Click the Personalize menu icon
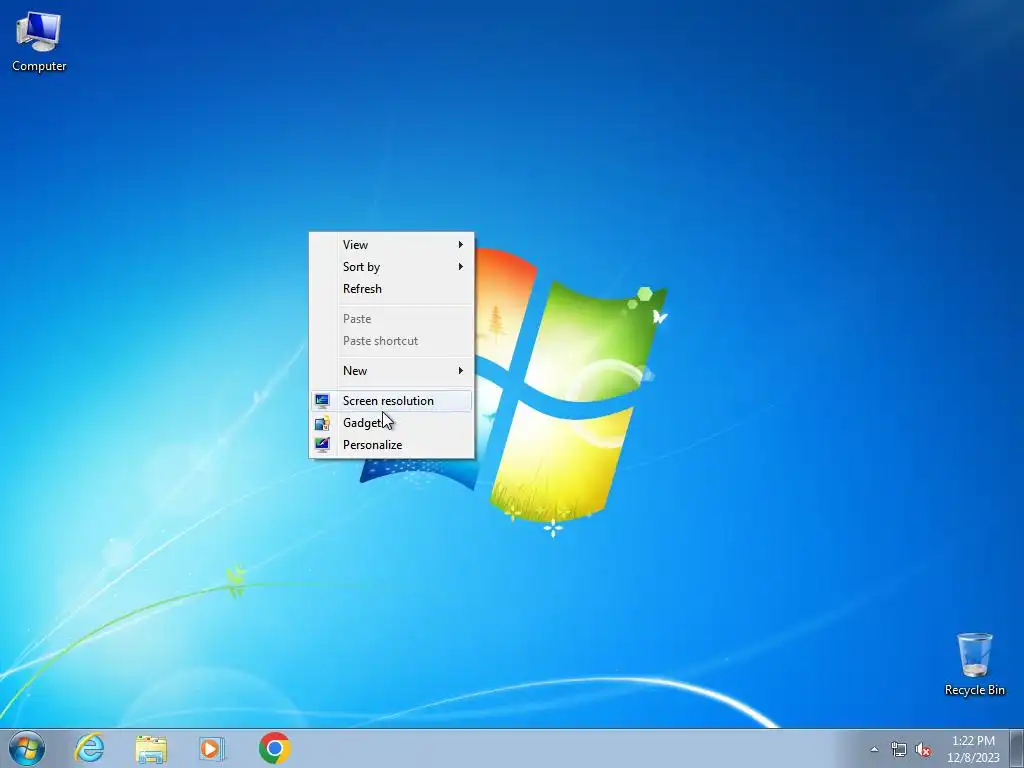Viewport: 1024px width, 768px height. pos(322,445)
